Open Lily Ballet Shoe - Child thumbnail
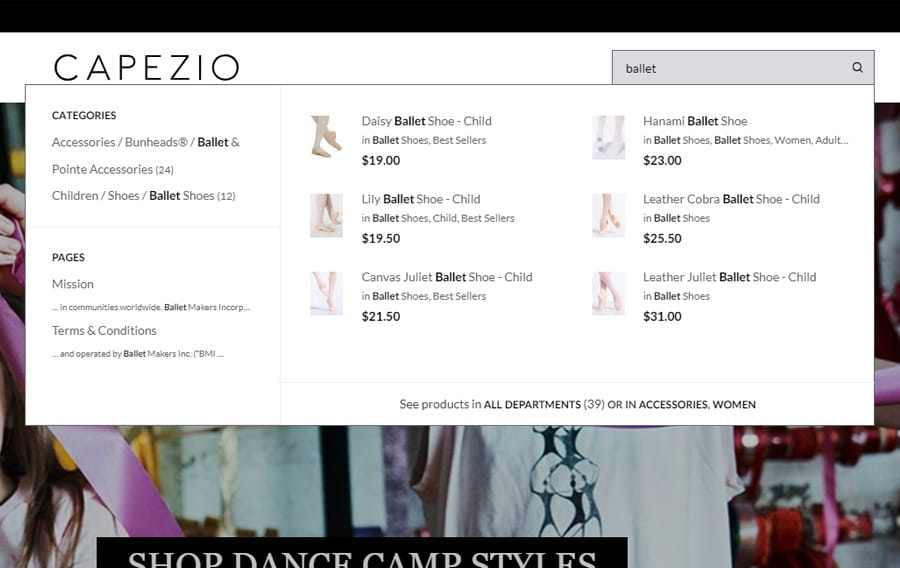The image size is (900, 568). (x=326, y=215)
